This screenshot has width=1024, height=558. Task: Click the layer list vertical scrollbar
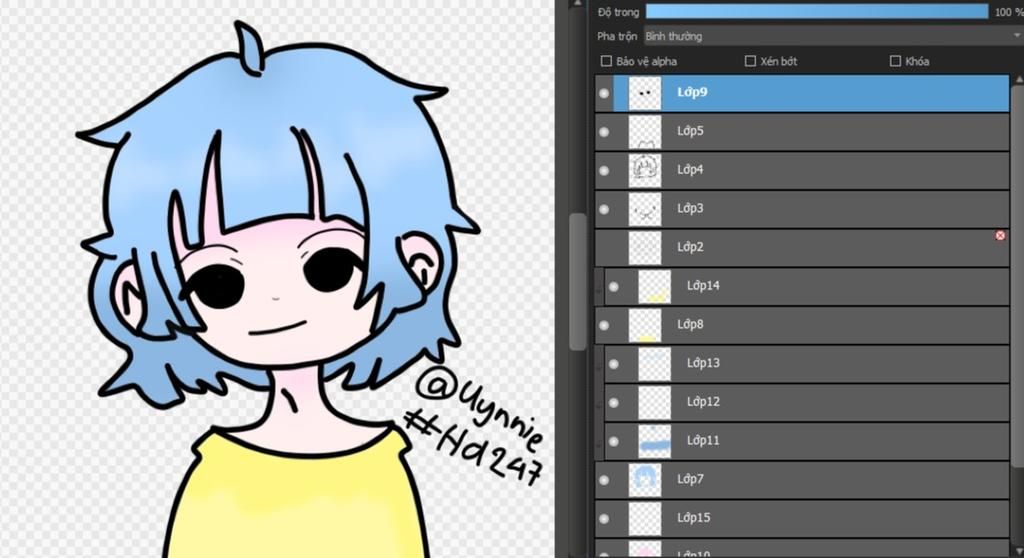click(x=1018, y=274)
